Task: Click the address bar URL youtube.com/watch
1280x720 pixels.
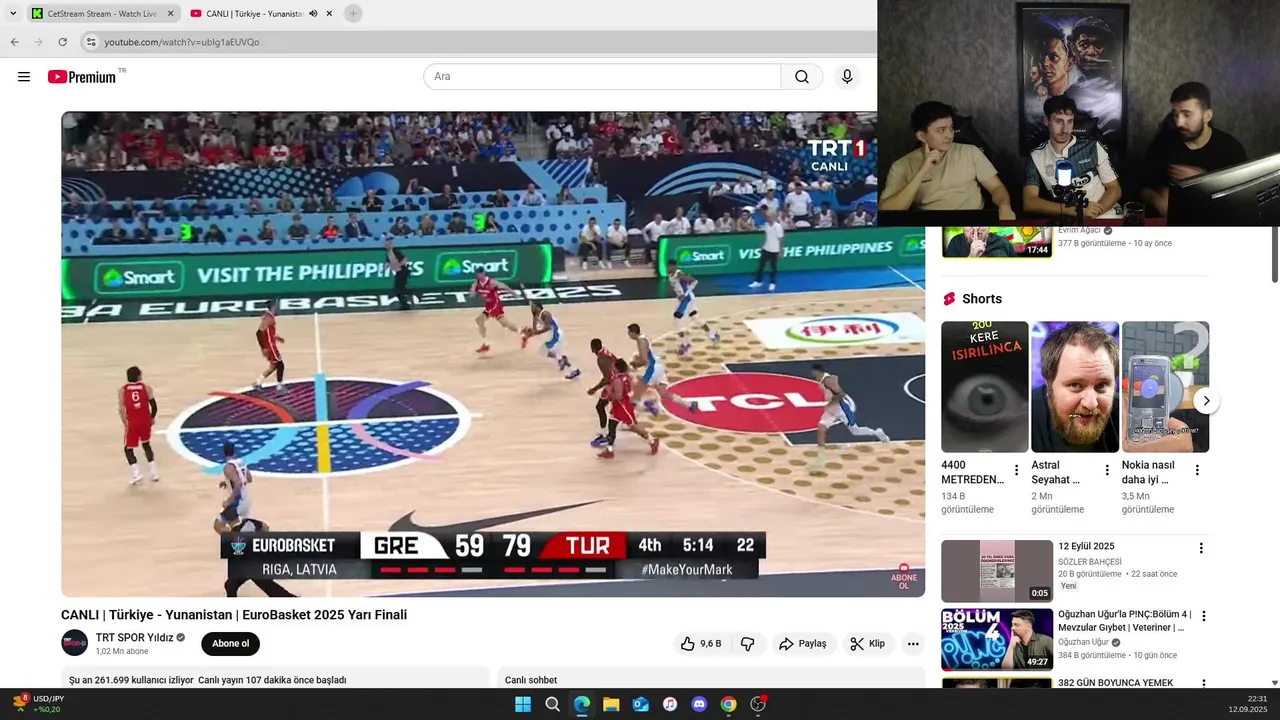Action: click(182, 42)
